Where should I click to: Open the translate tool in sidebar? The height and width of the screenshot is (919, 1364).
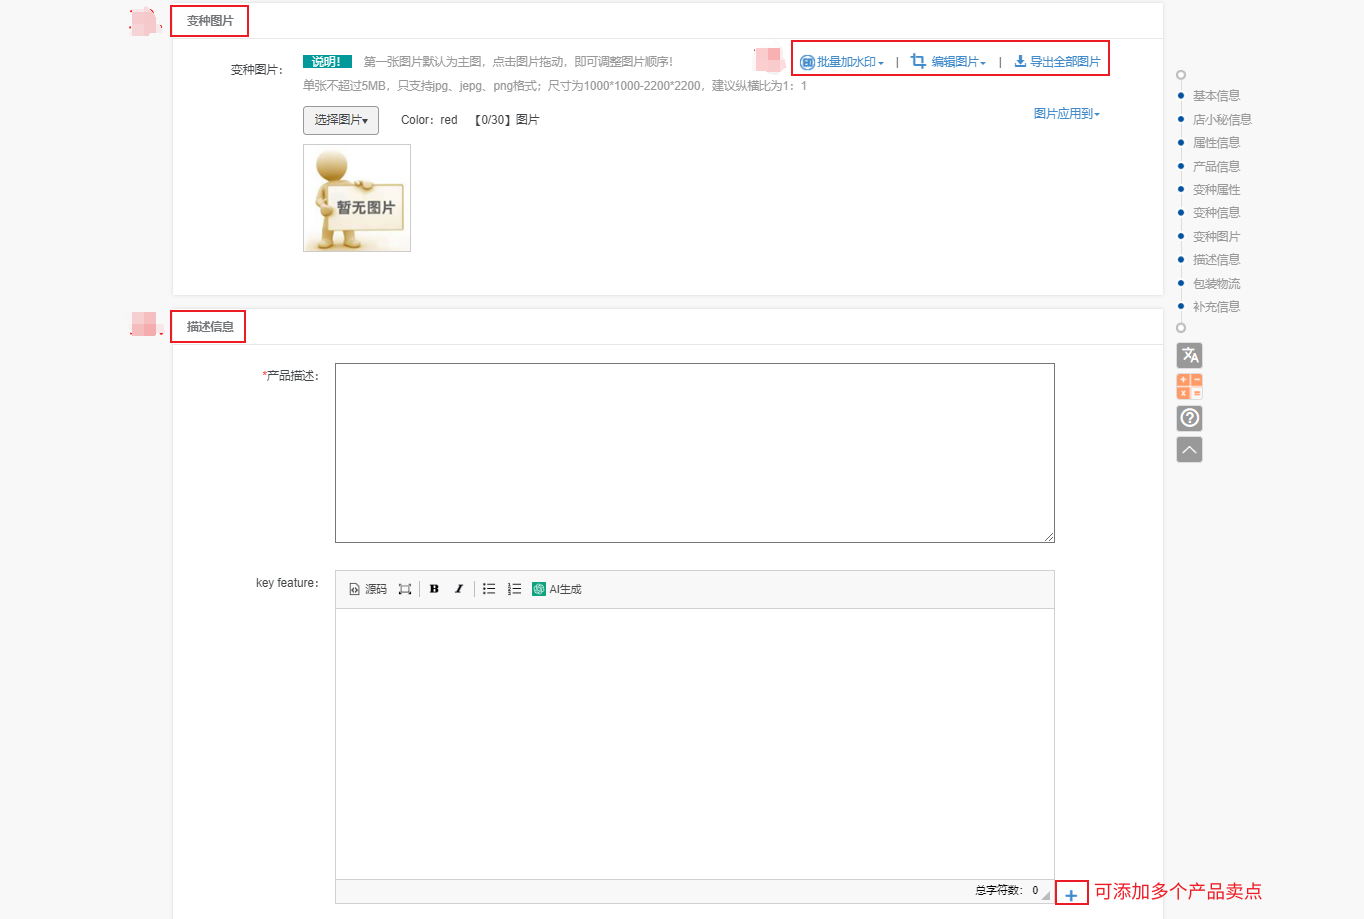[x=1190, y=355]
